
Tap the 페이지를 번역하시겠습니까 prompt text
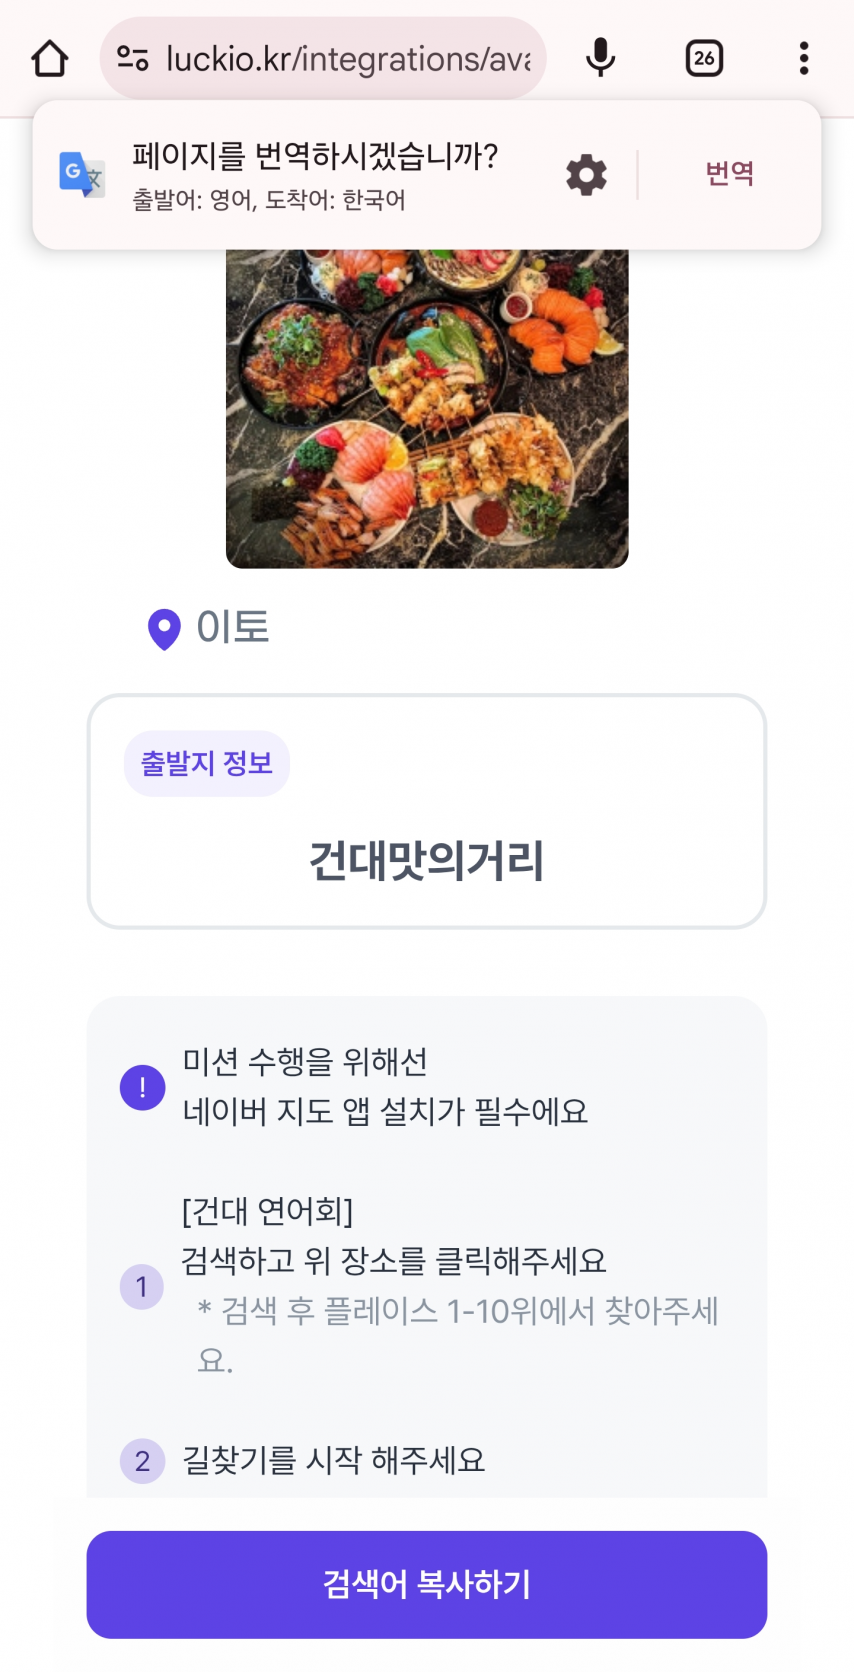tap(315, 156)
